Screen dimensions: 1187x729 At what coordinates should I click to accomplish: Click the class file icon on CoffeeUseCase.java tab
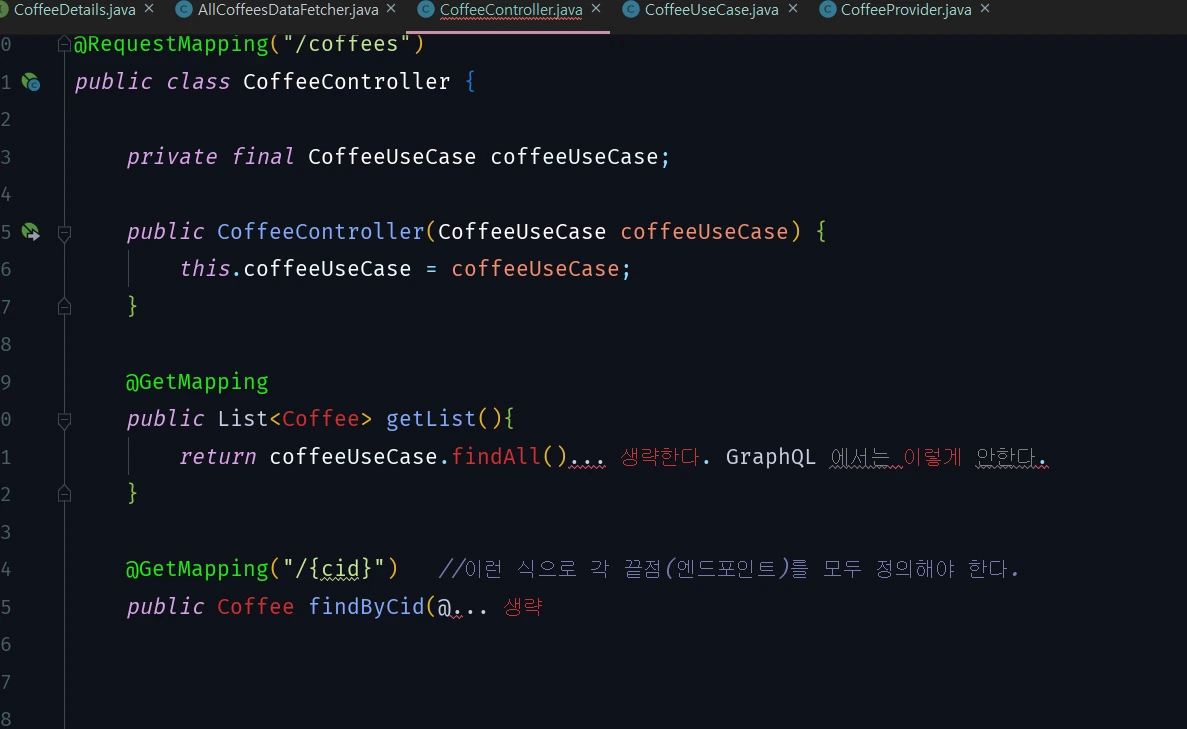[x=631, y=9]
